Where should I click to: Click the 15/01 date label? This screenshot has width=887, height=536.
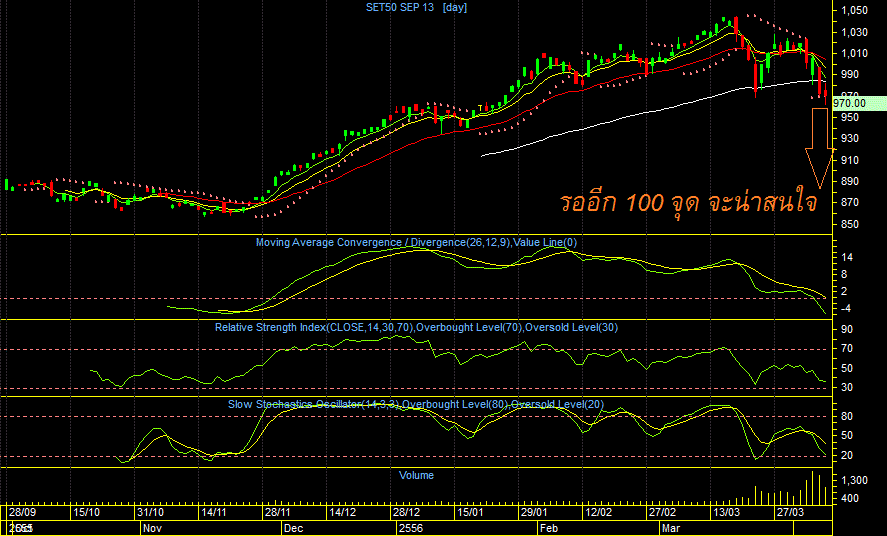(470, 512)
